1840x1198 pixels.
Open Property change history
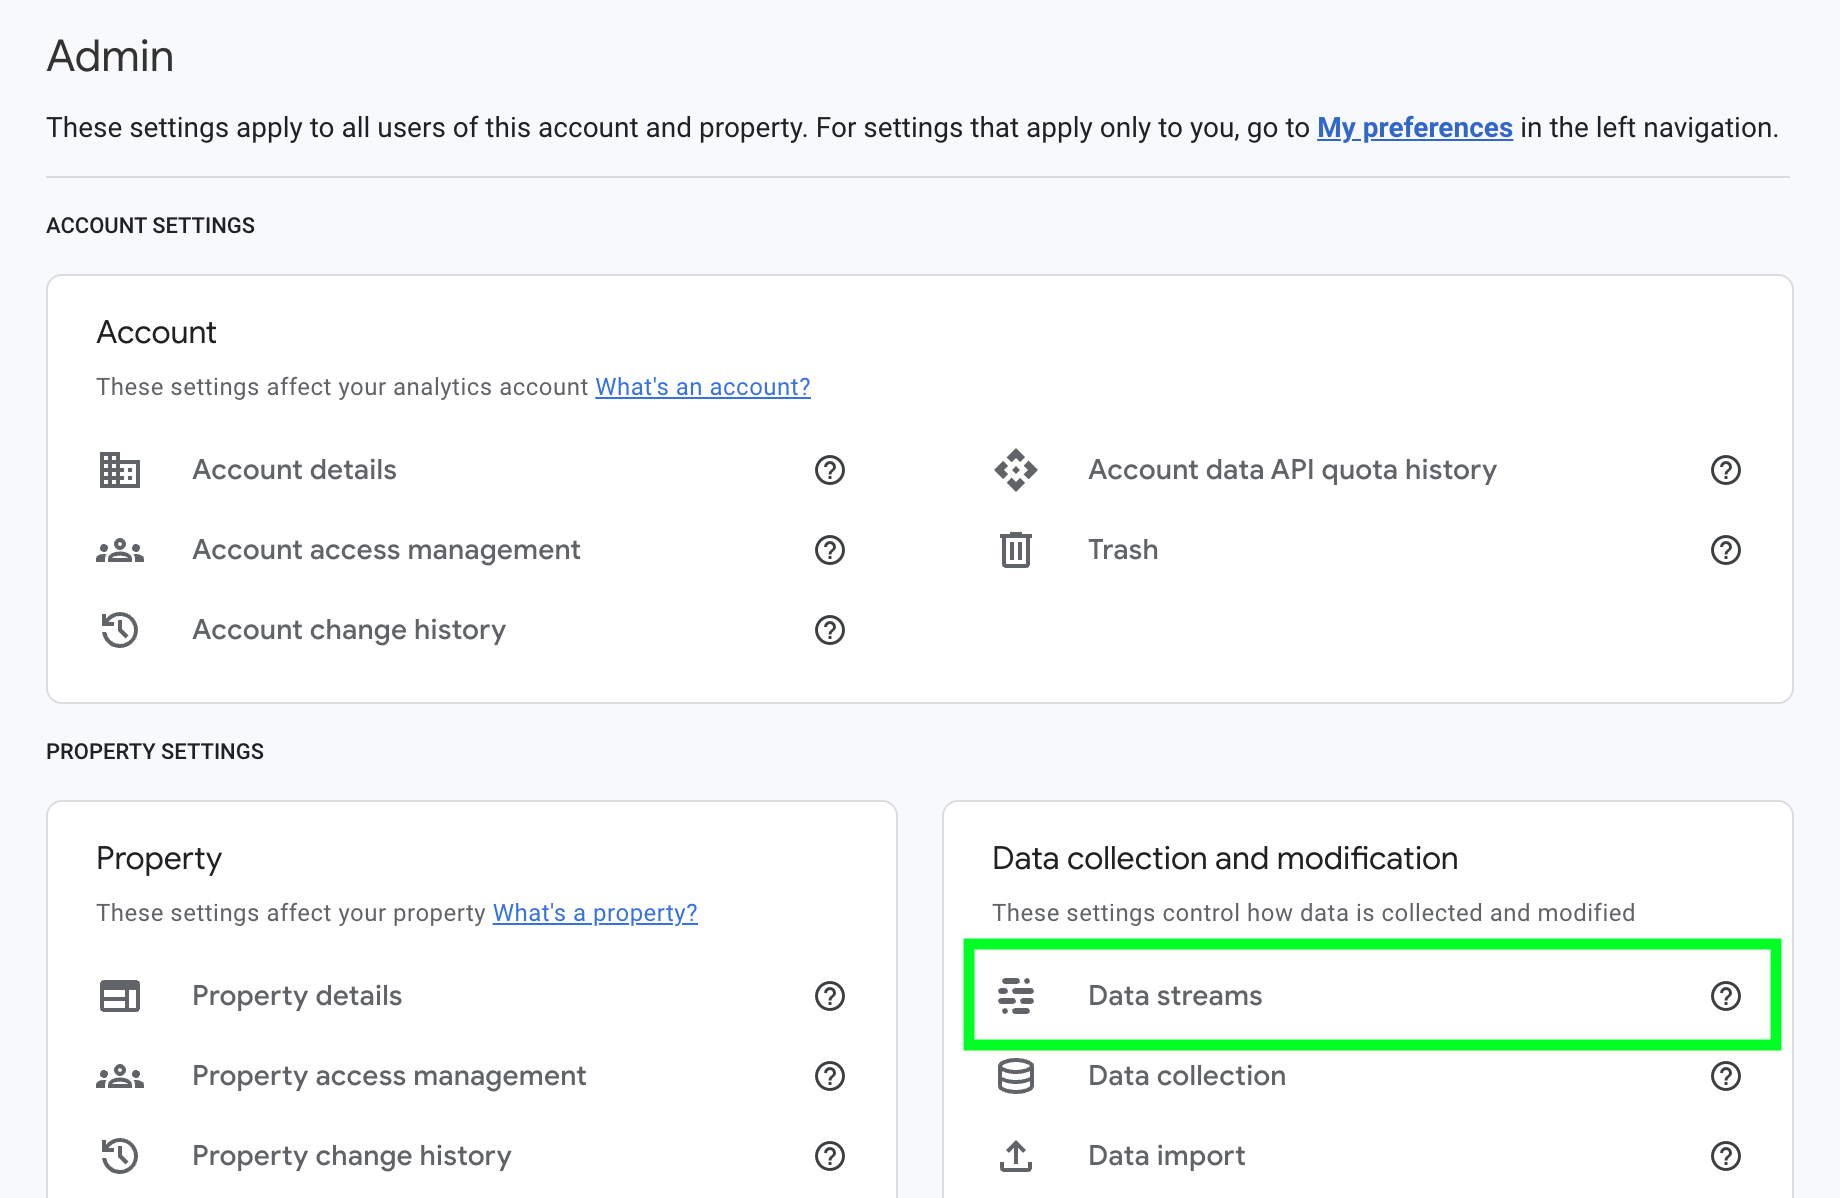click(352, 1156)
